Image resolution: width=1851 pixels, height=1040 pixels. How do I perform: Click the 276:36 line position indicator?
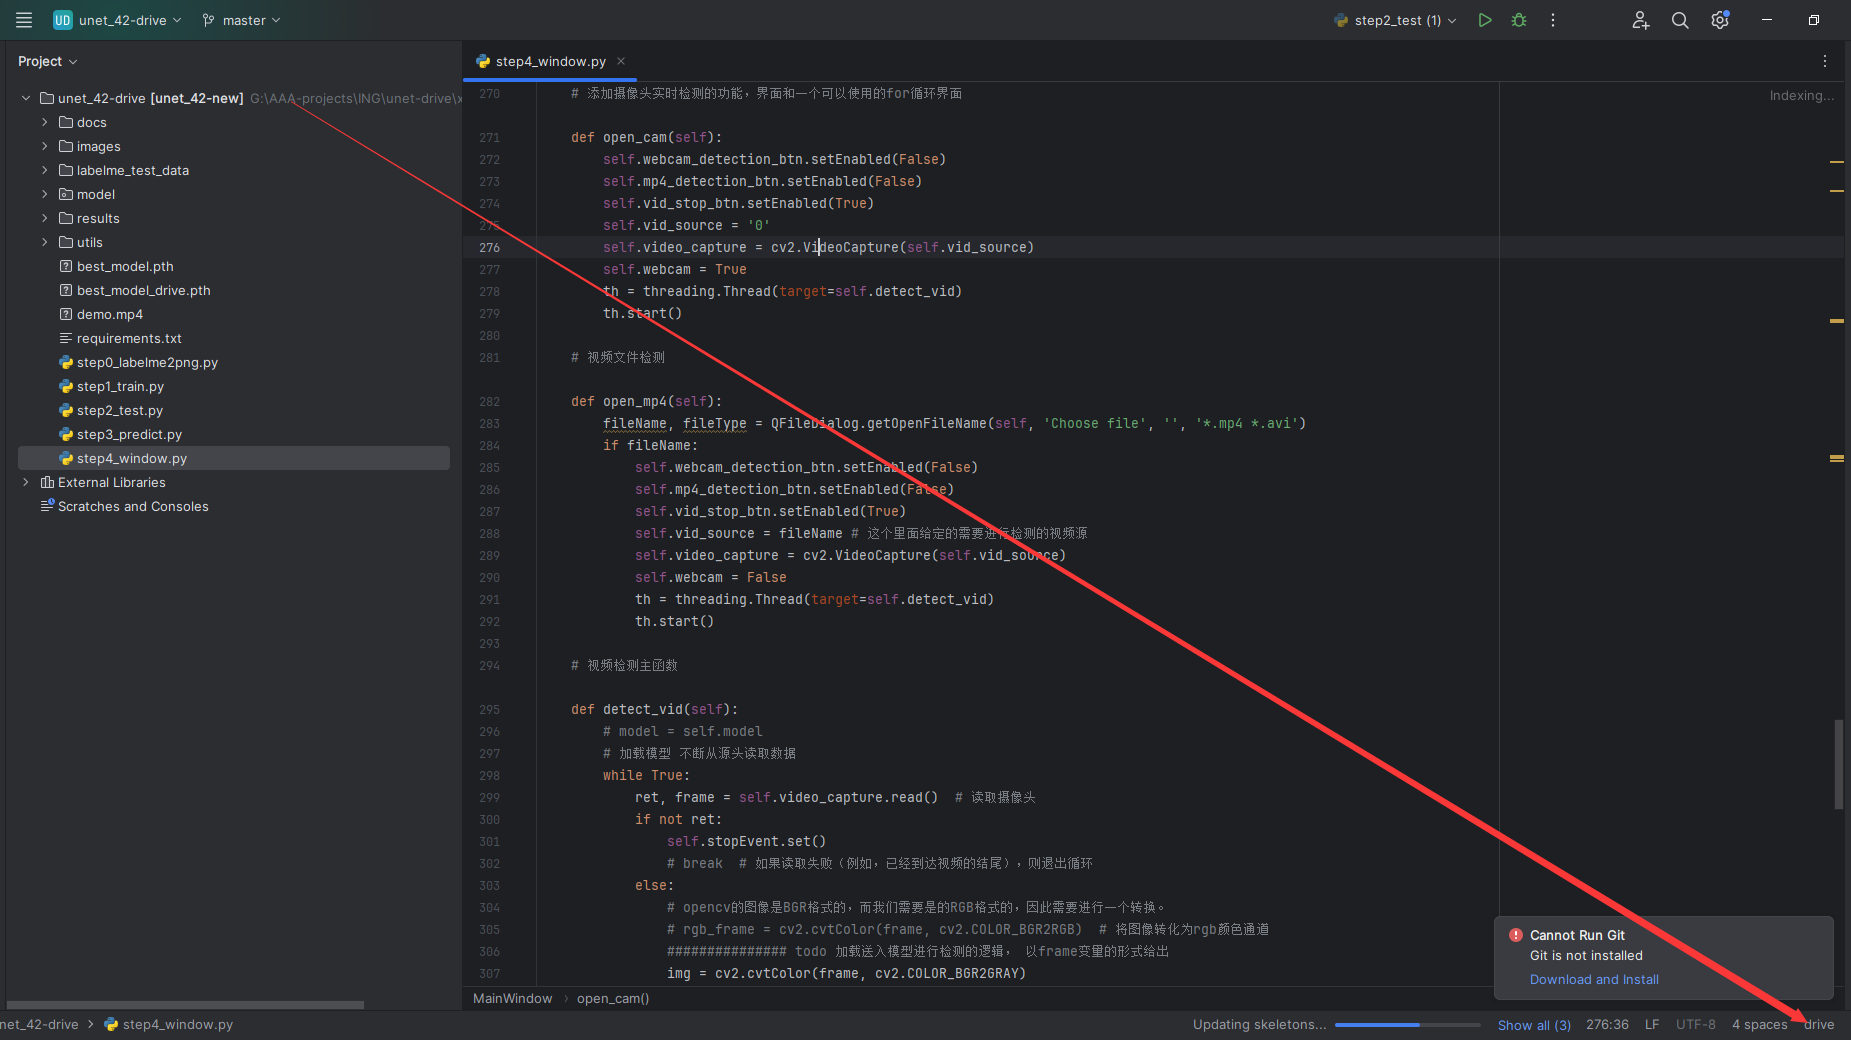(x=1607, y=1024)
